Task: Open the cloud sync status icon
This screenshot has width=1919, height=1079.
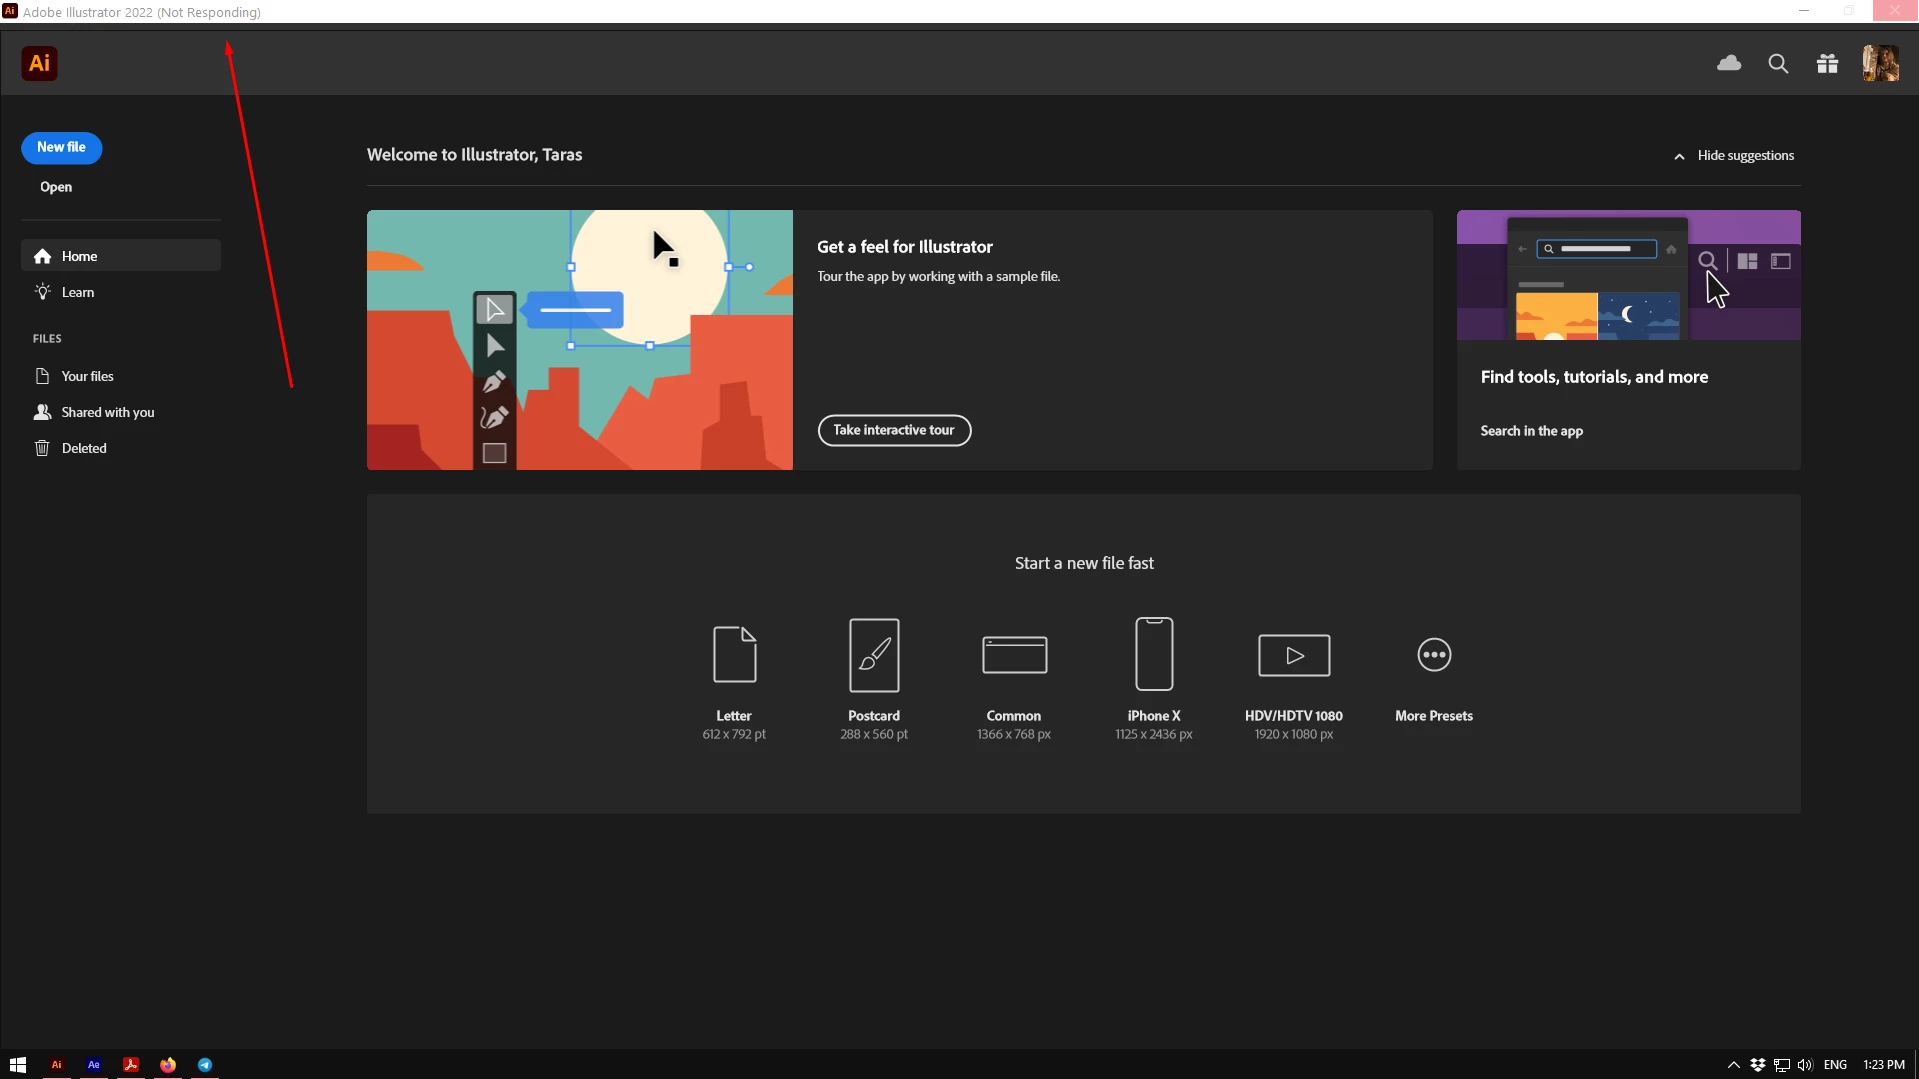Action: click(x=1729, y=63)
